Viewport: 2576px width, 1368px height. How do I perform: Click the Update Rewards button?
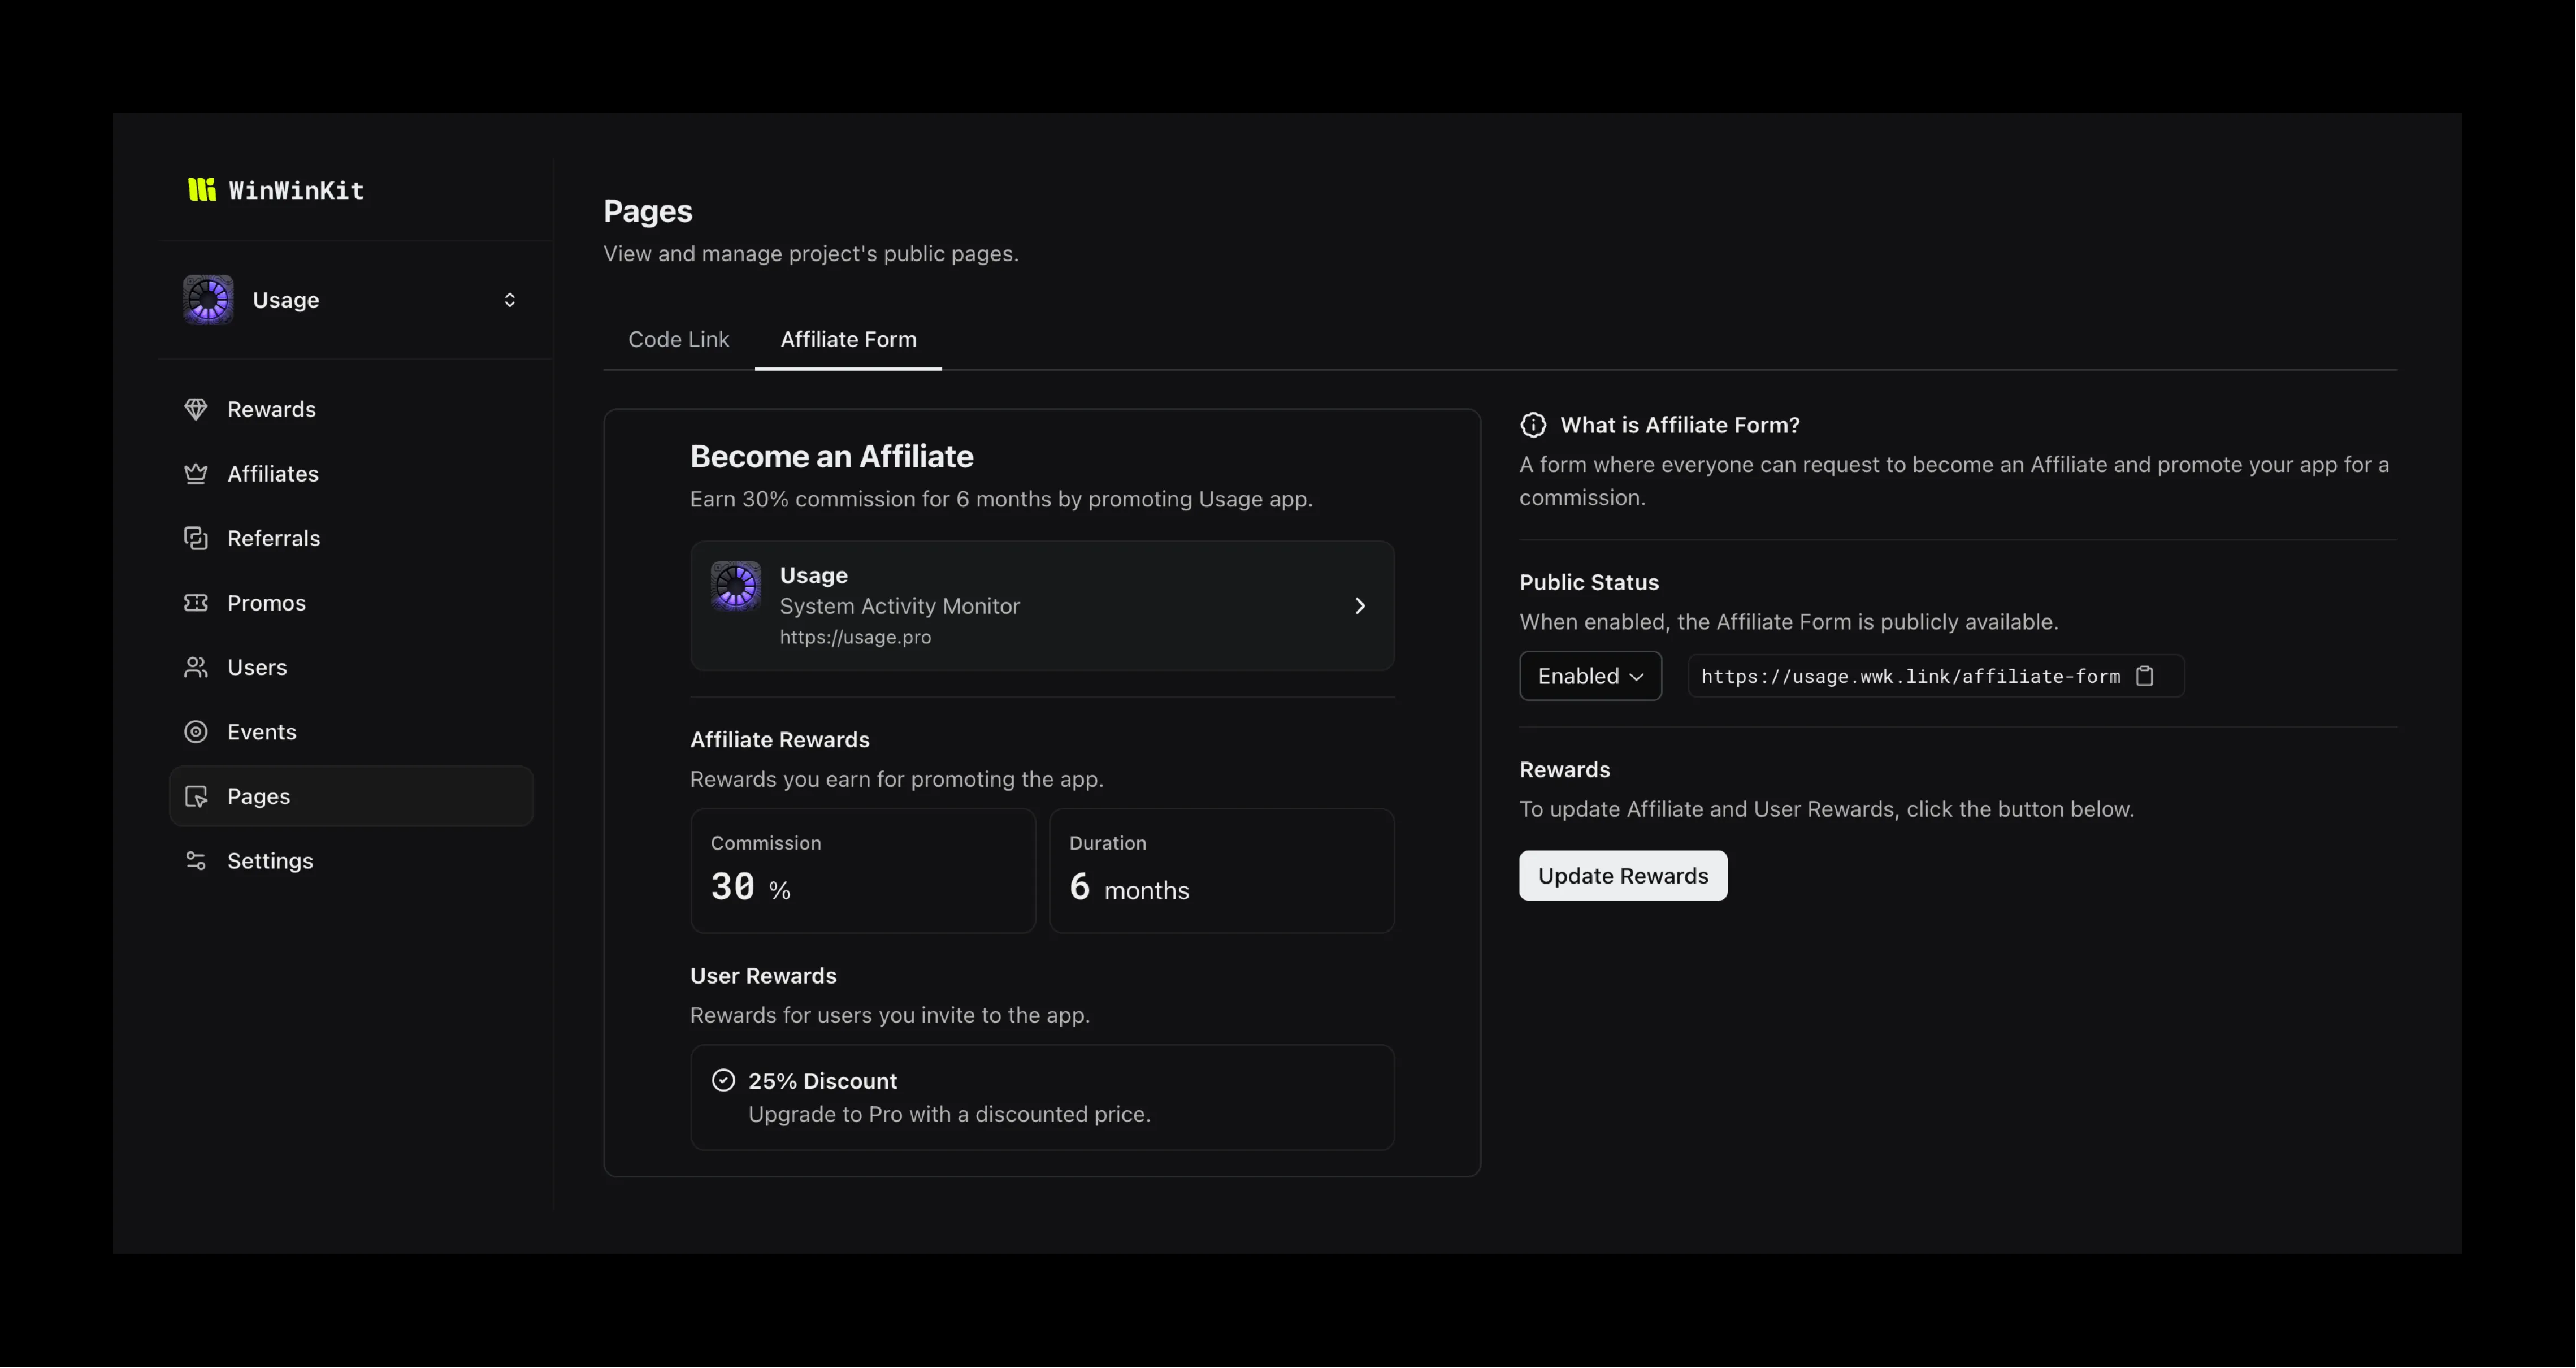point(1622,875)
